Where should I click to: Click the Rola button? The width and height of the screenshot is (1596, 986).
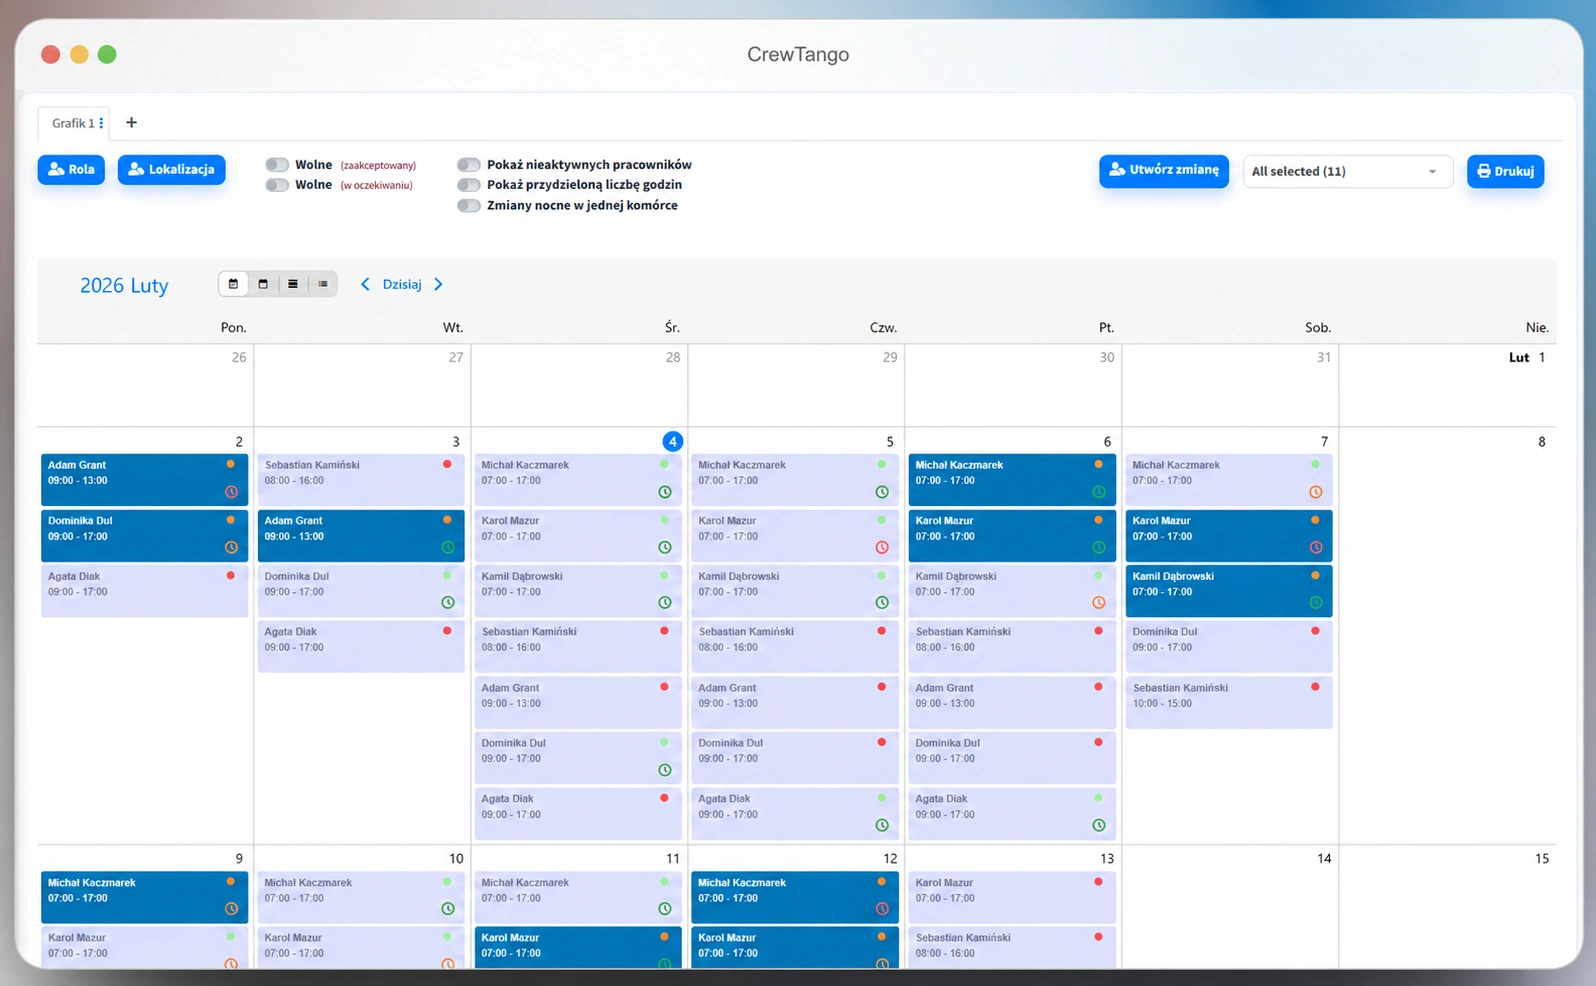click(x=71, y=170)
